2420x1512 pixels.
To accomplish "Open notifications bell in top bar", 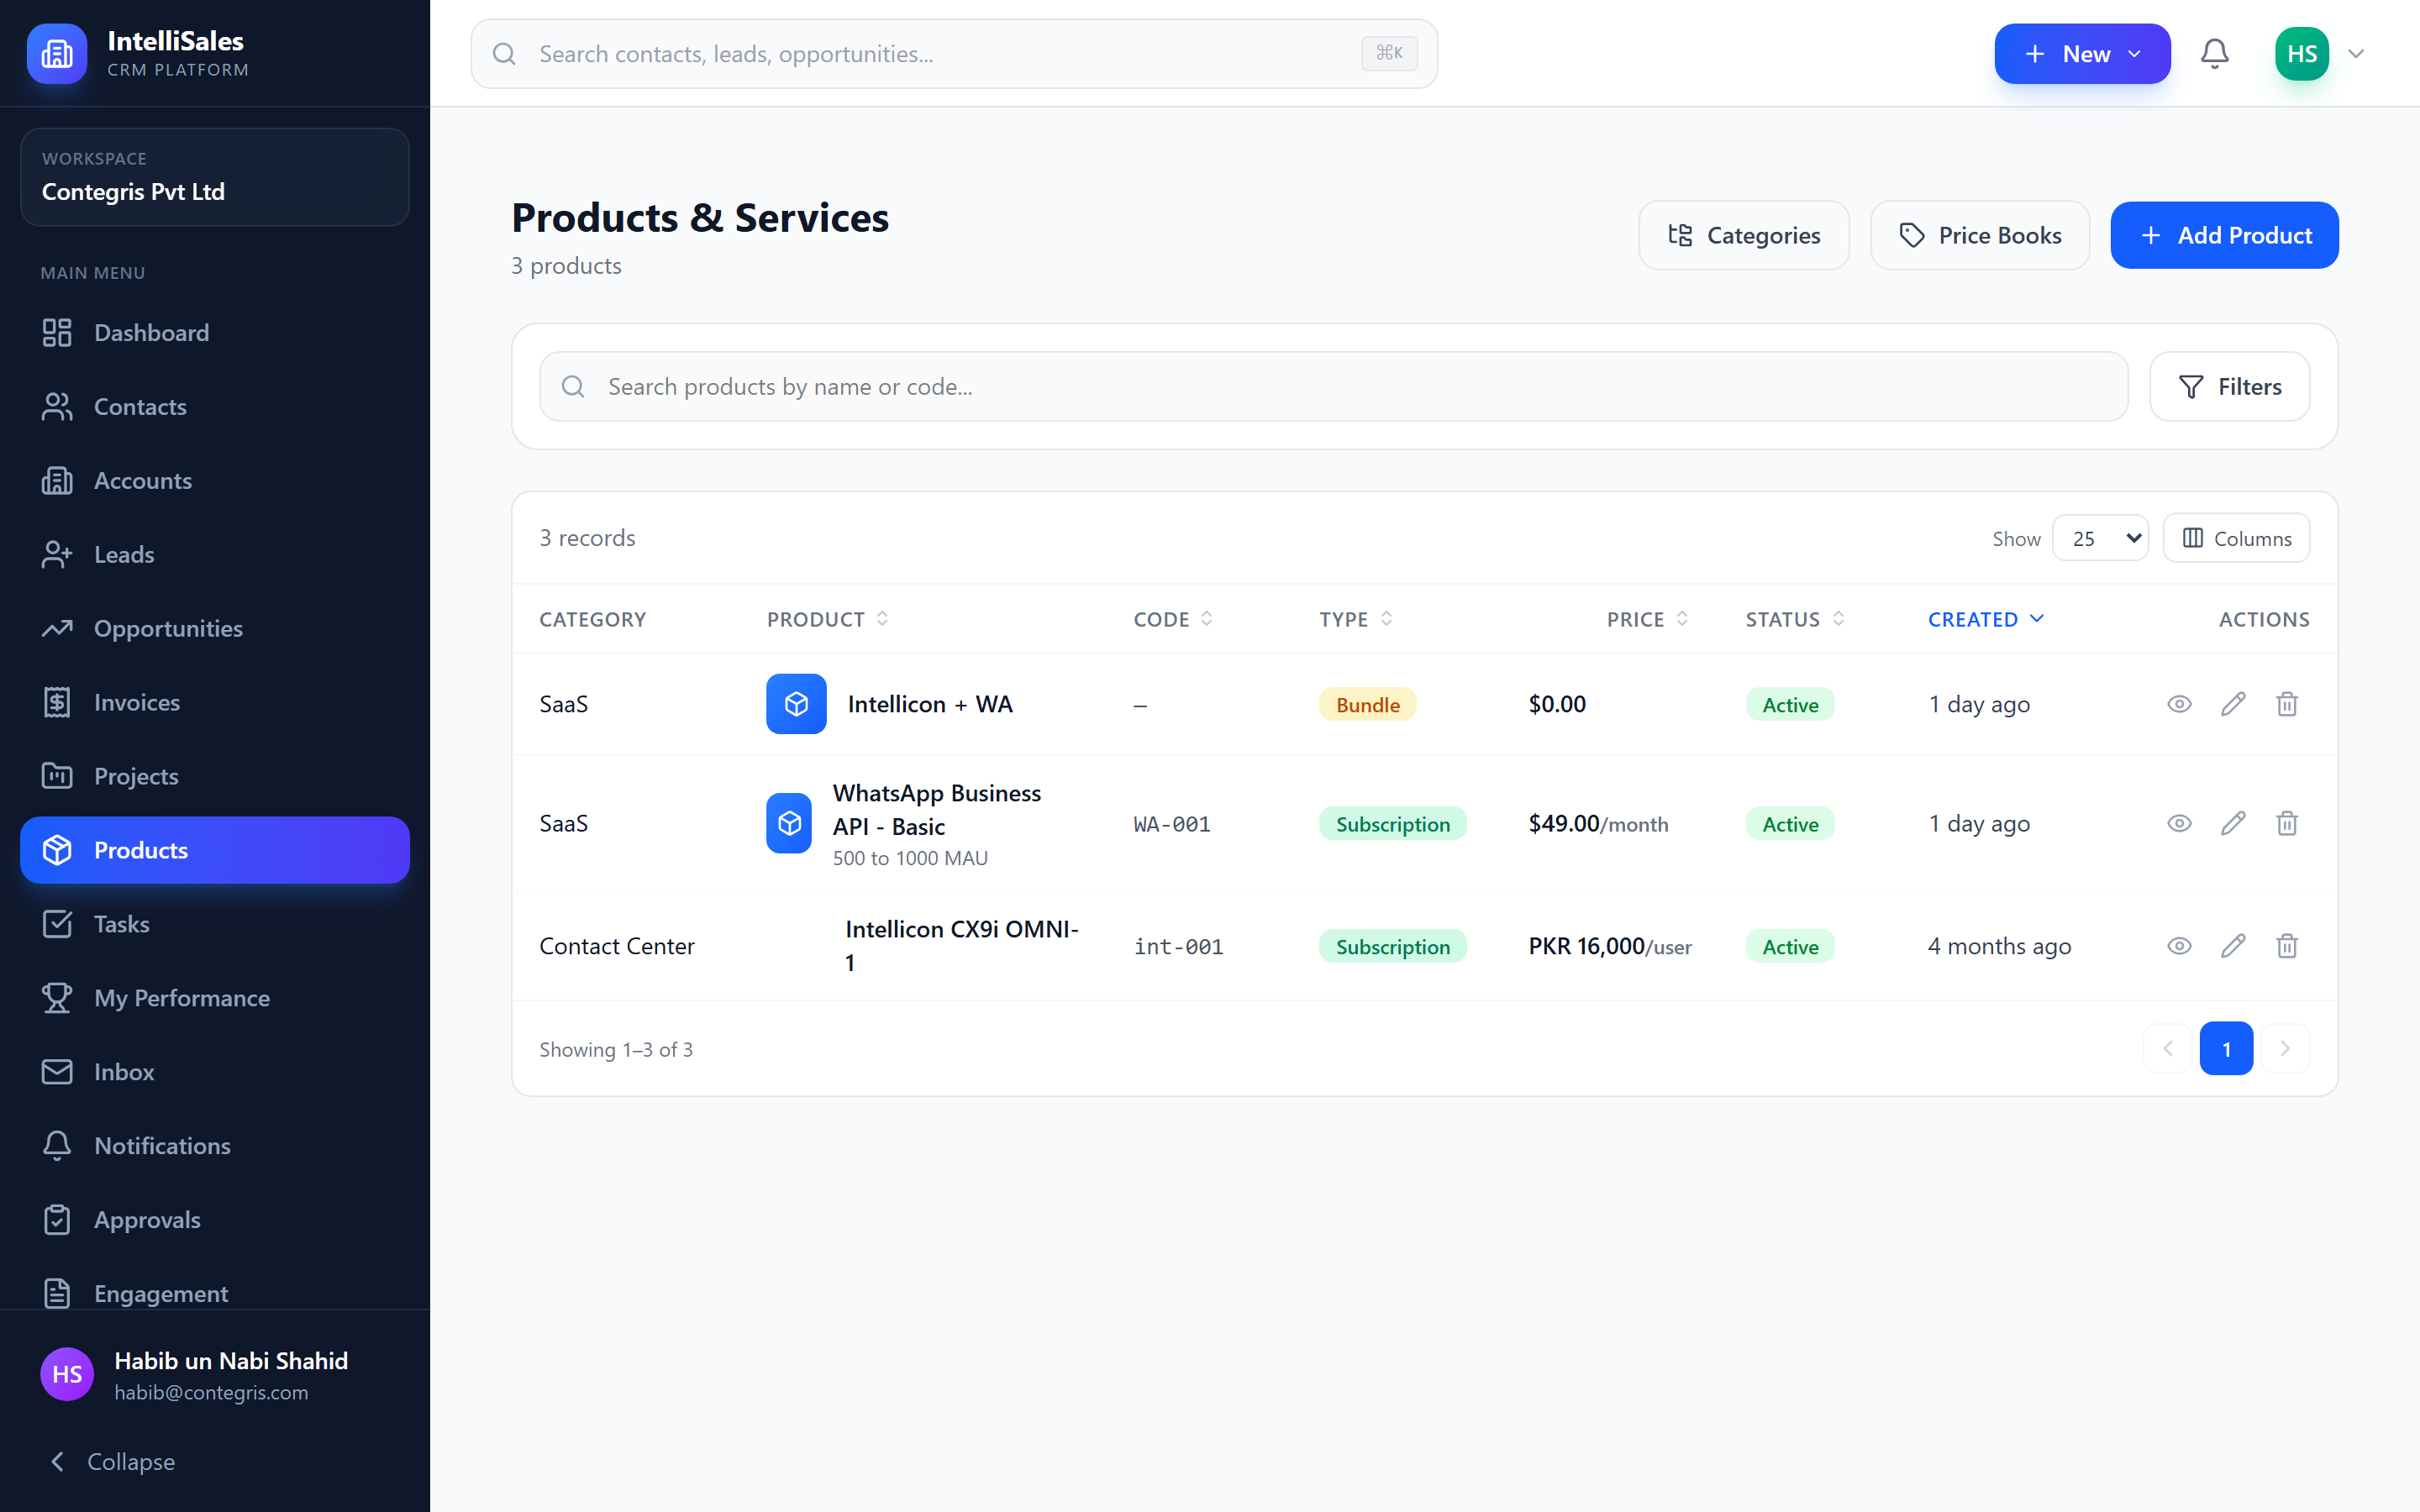I will (x=2214, y=53).
